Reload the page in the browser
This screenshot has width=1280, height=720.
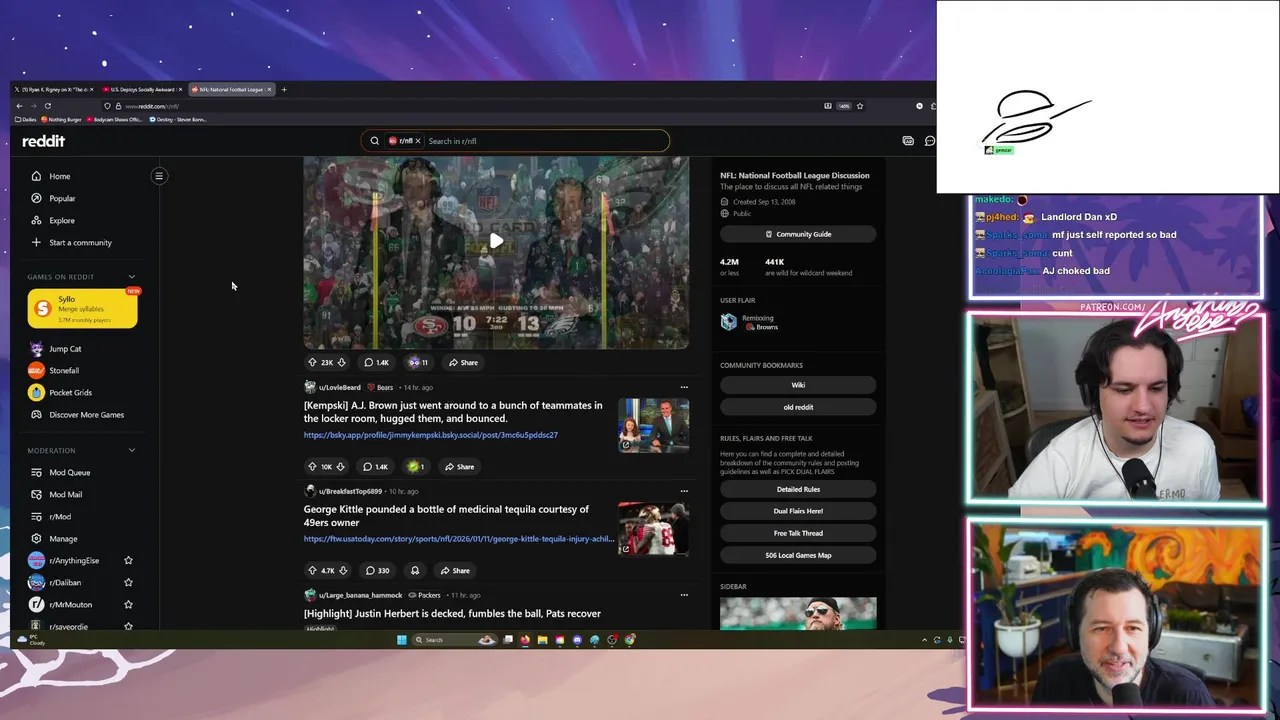(47, 106)
